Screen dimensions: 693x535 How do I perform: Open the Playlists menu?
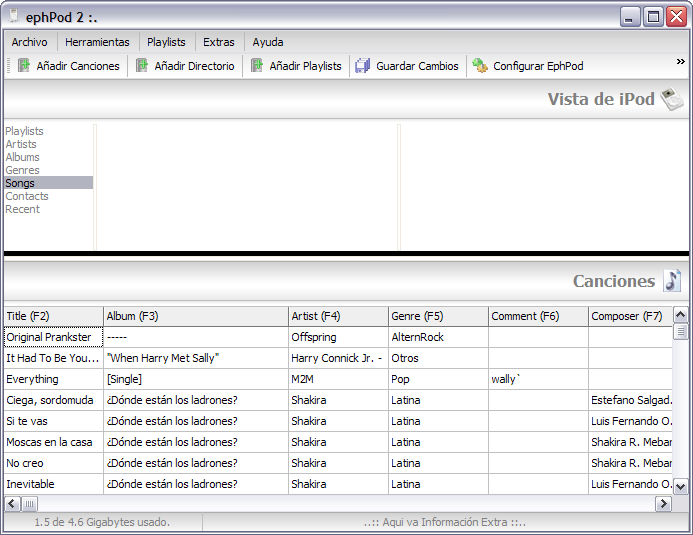[x=166, y=42]
